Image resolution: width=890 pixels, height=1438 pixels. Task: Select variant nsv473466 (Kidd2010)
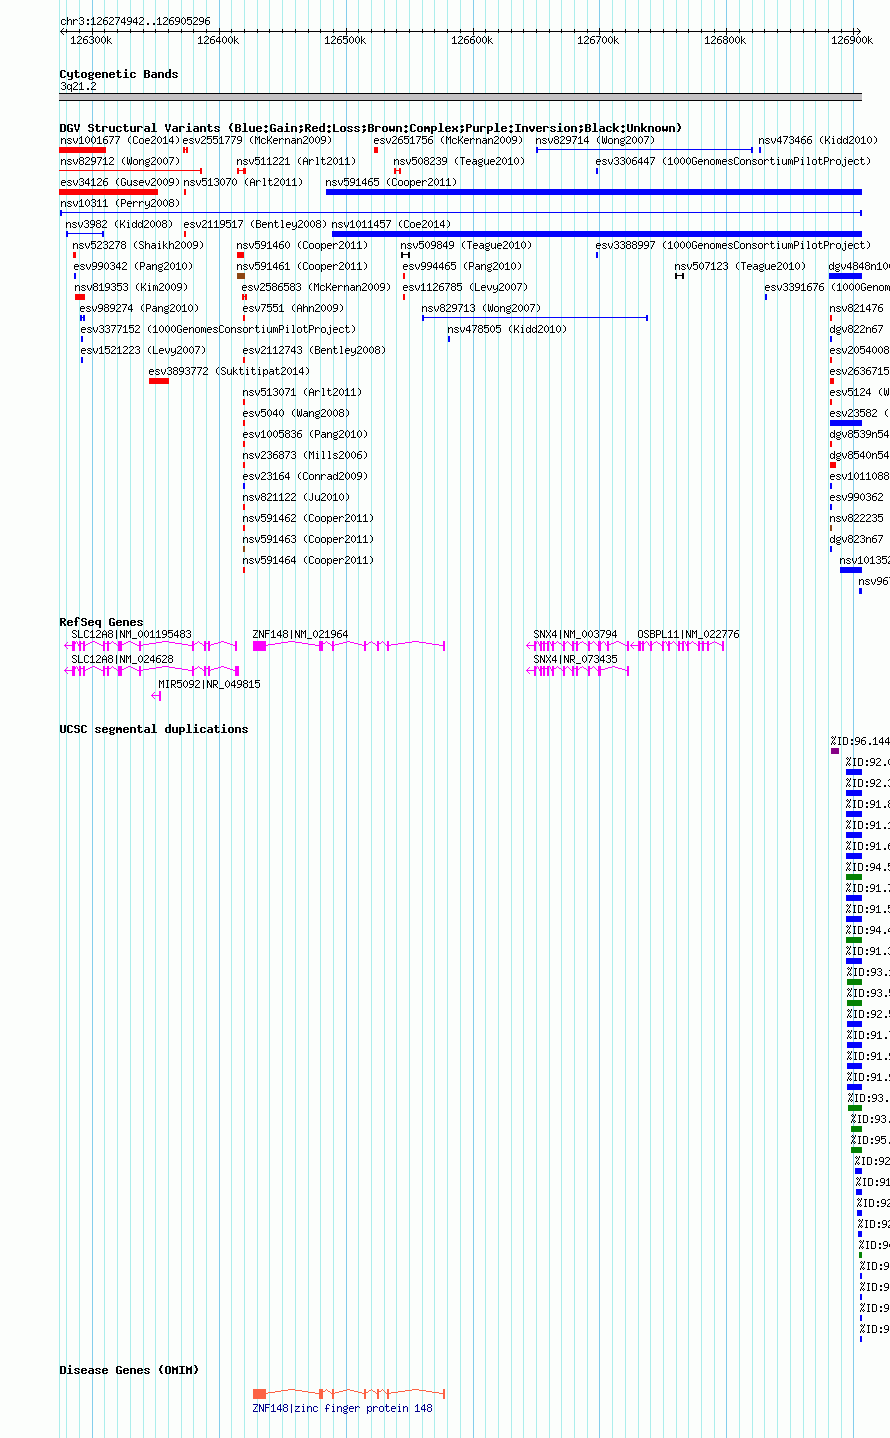[818, 140]
